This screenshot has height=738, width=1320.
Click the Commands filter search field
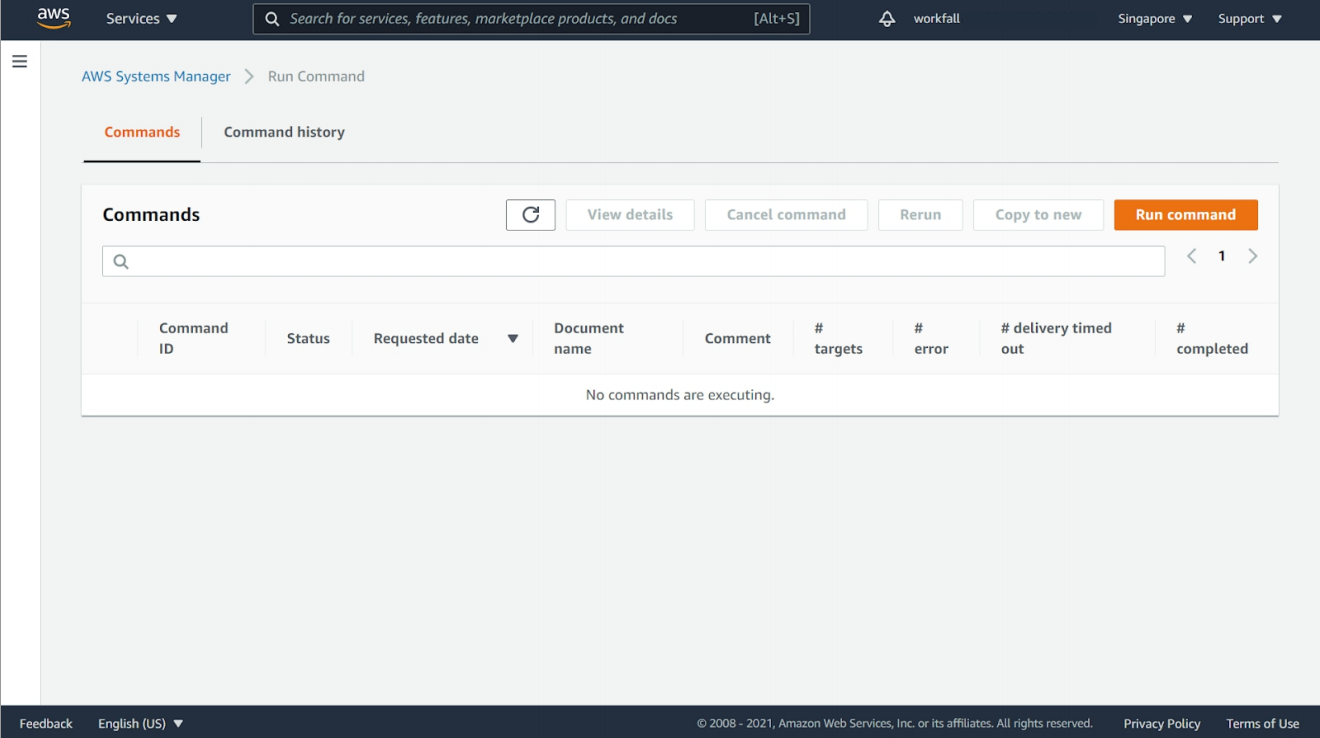tap(633, 262)
